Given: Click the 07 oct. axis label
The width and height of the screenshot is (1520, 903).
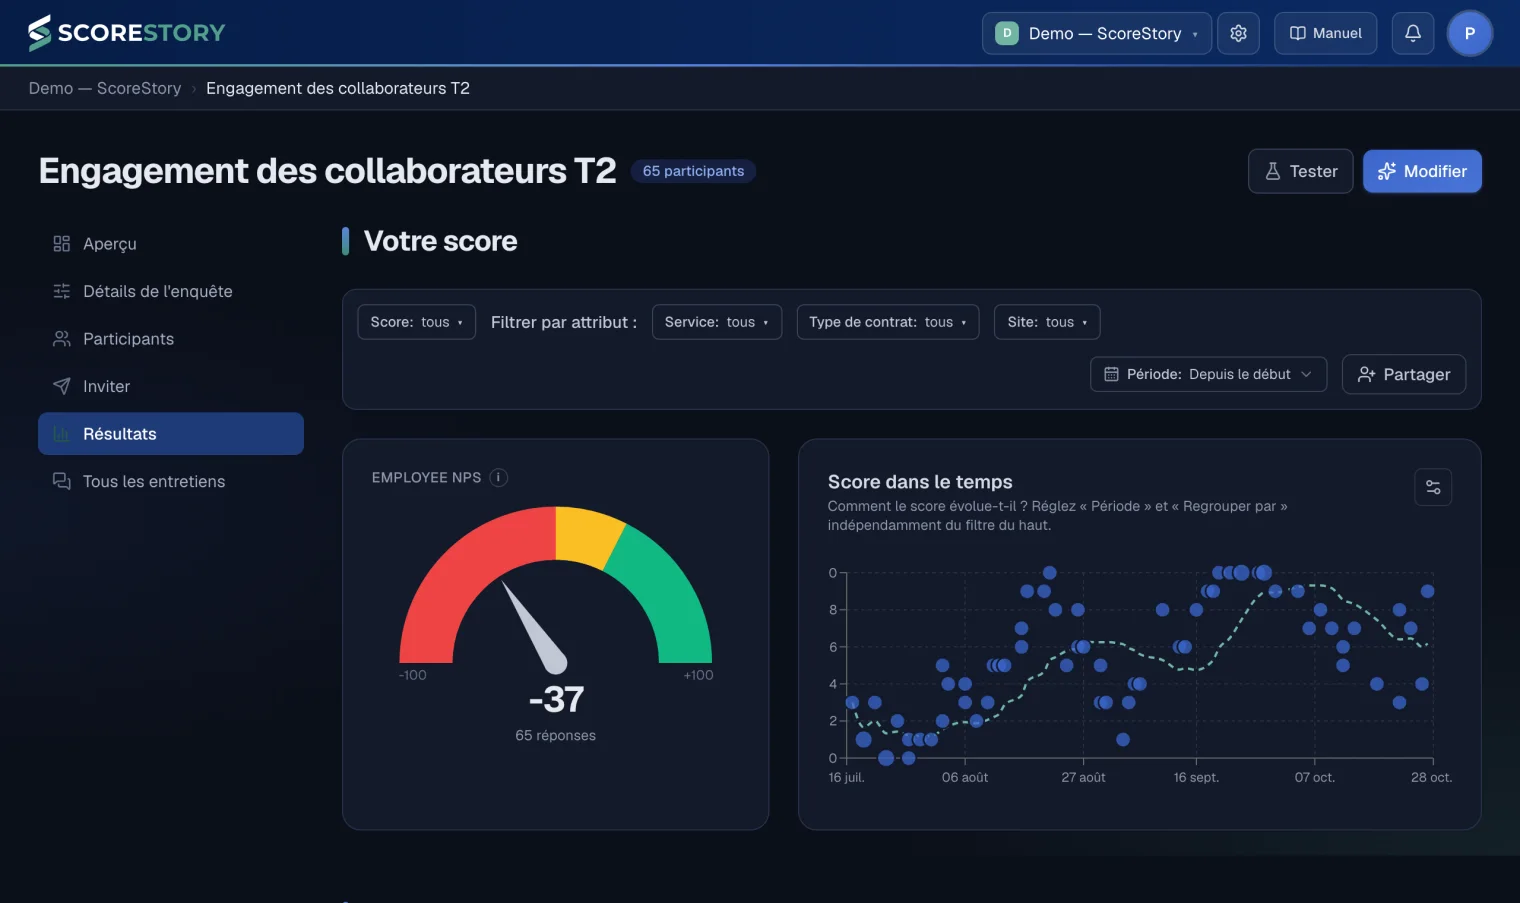Looking at the screenshot, I should [1314, 777].
